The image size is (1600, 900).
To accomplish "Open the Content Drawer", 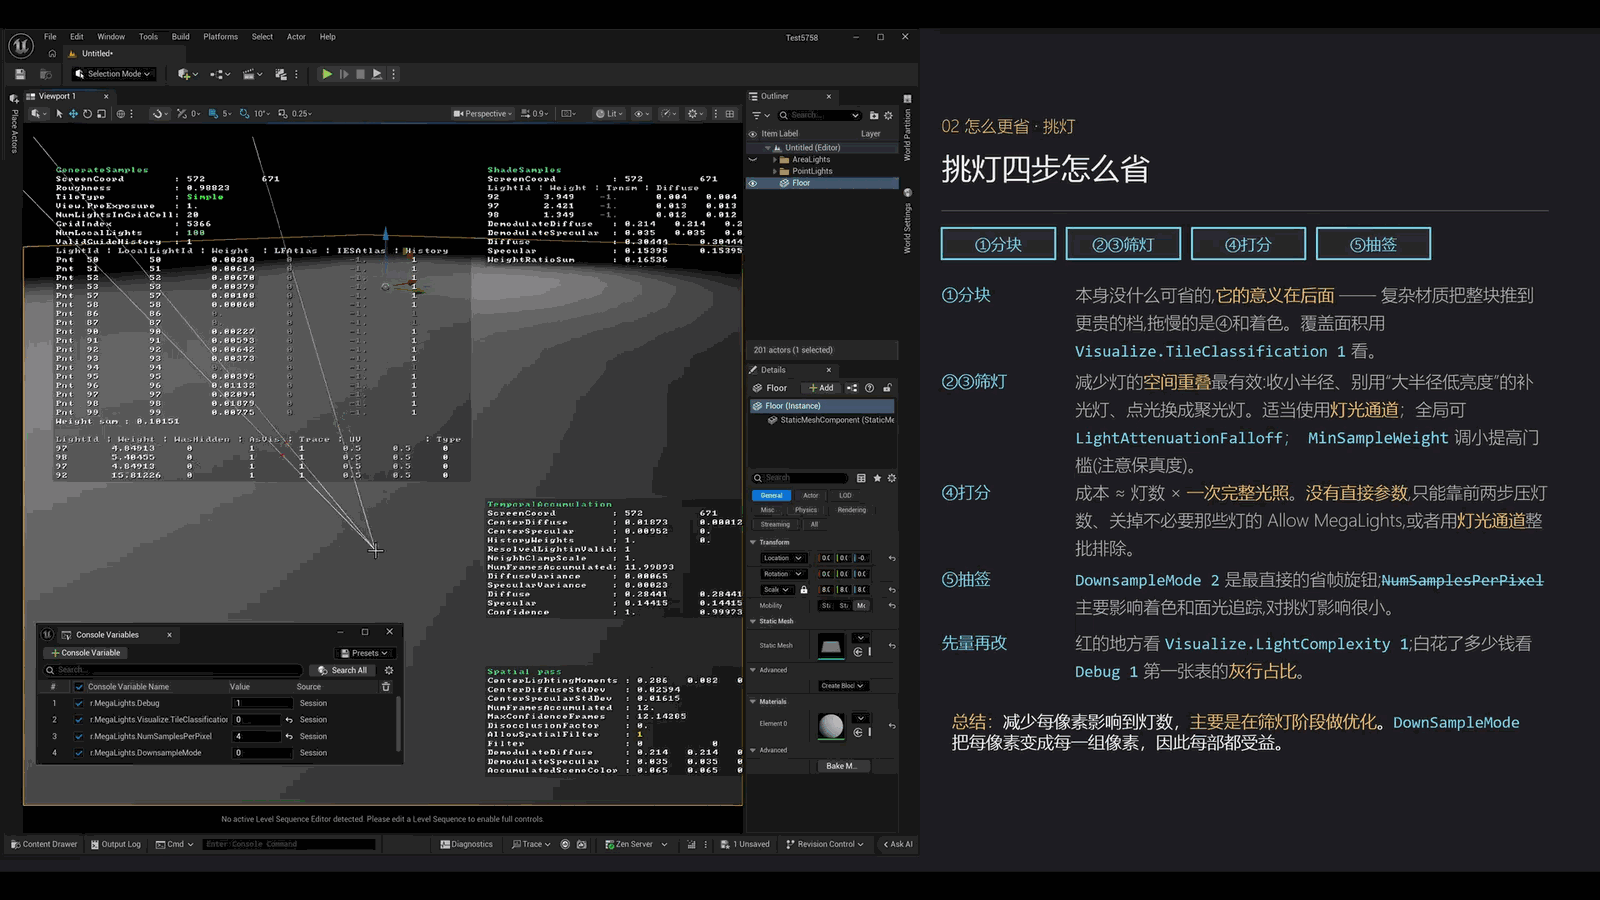I will (x=44, y=844).
